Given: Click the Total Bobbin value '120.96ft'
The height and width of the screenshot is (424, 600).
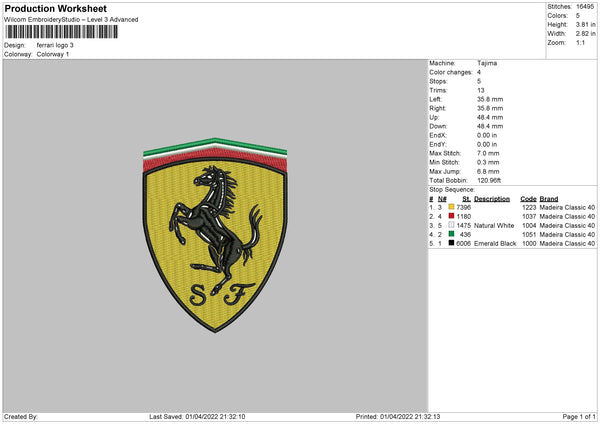Looking at the screenshot, I should click(x=489, y=181).
